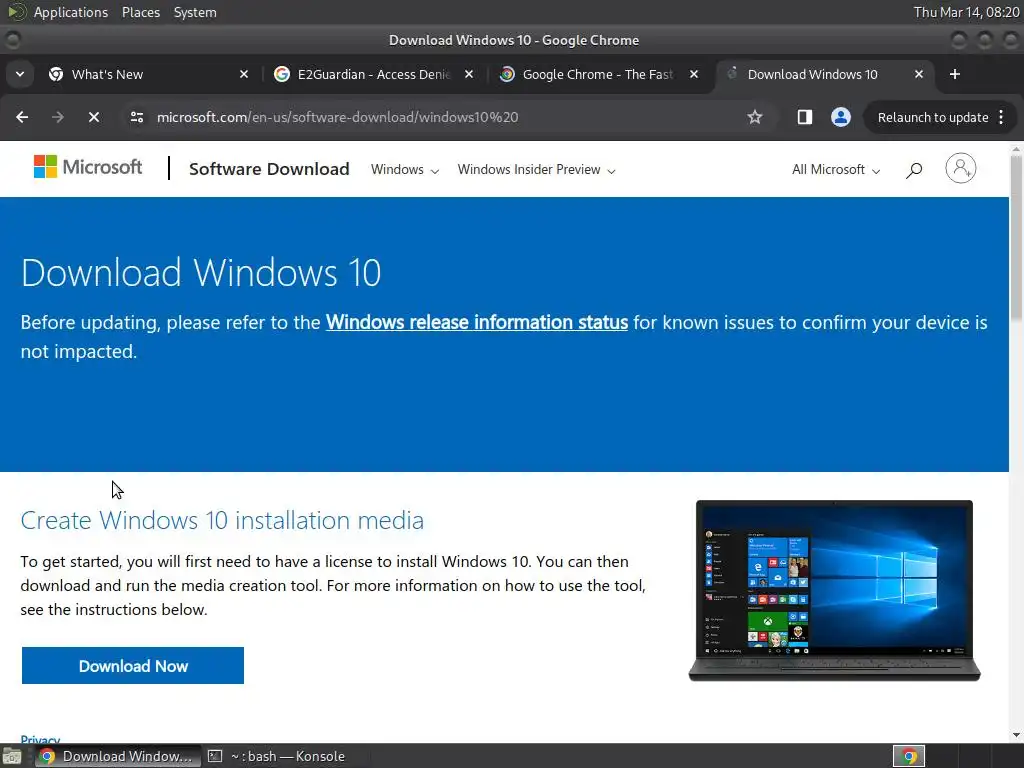Open Chrome three-dot menu

1001,117
